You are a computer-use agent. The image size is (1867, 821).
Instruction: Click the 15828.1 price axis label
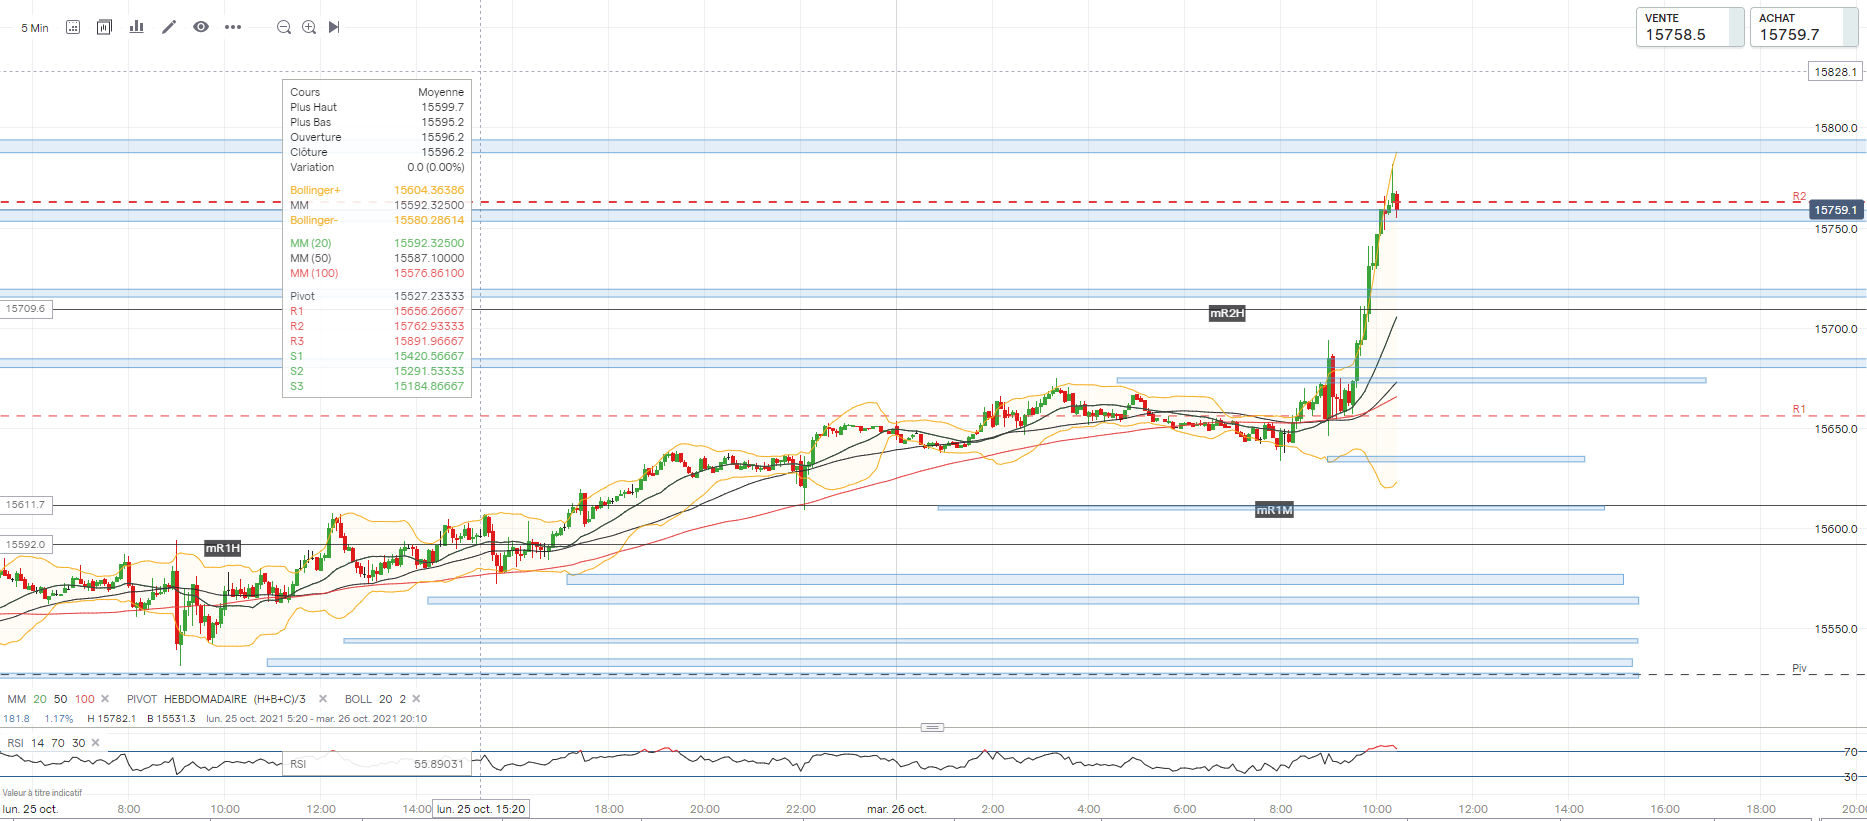point(1836,72)
